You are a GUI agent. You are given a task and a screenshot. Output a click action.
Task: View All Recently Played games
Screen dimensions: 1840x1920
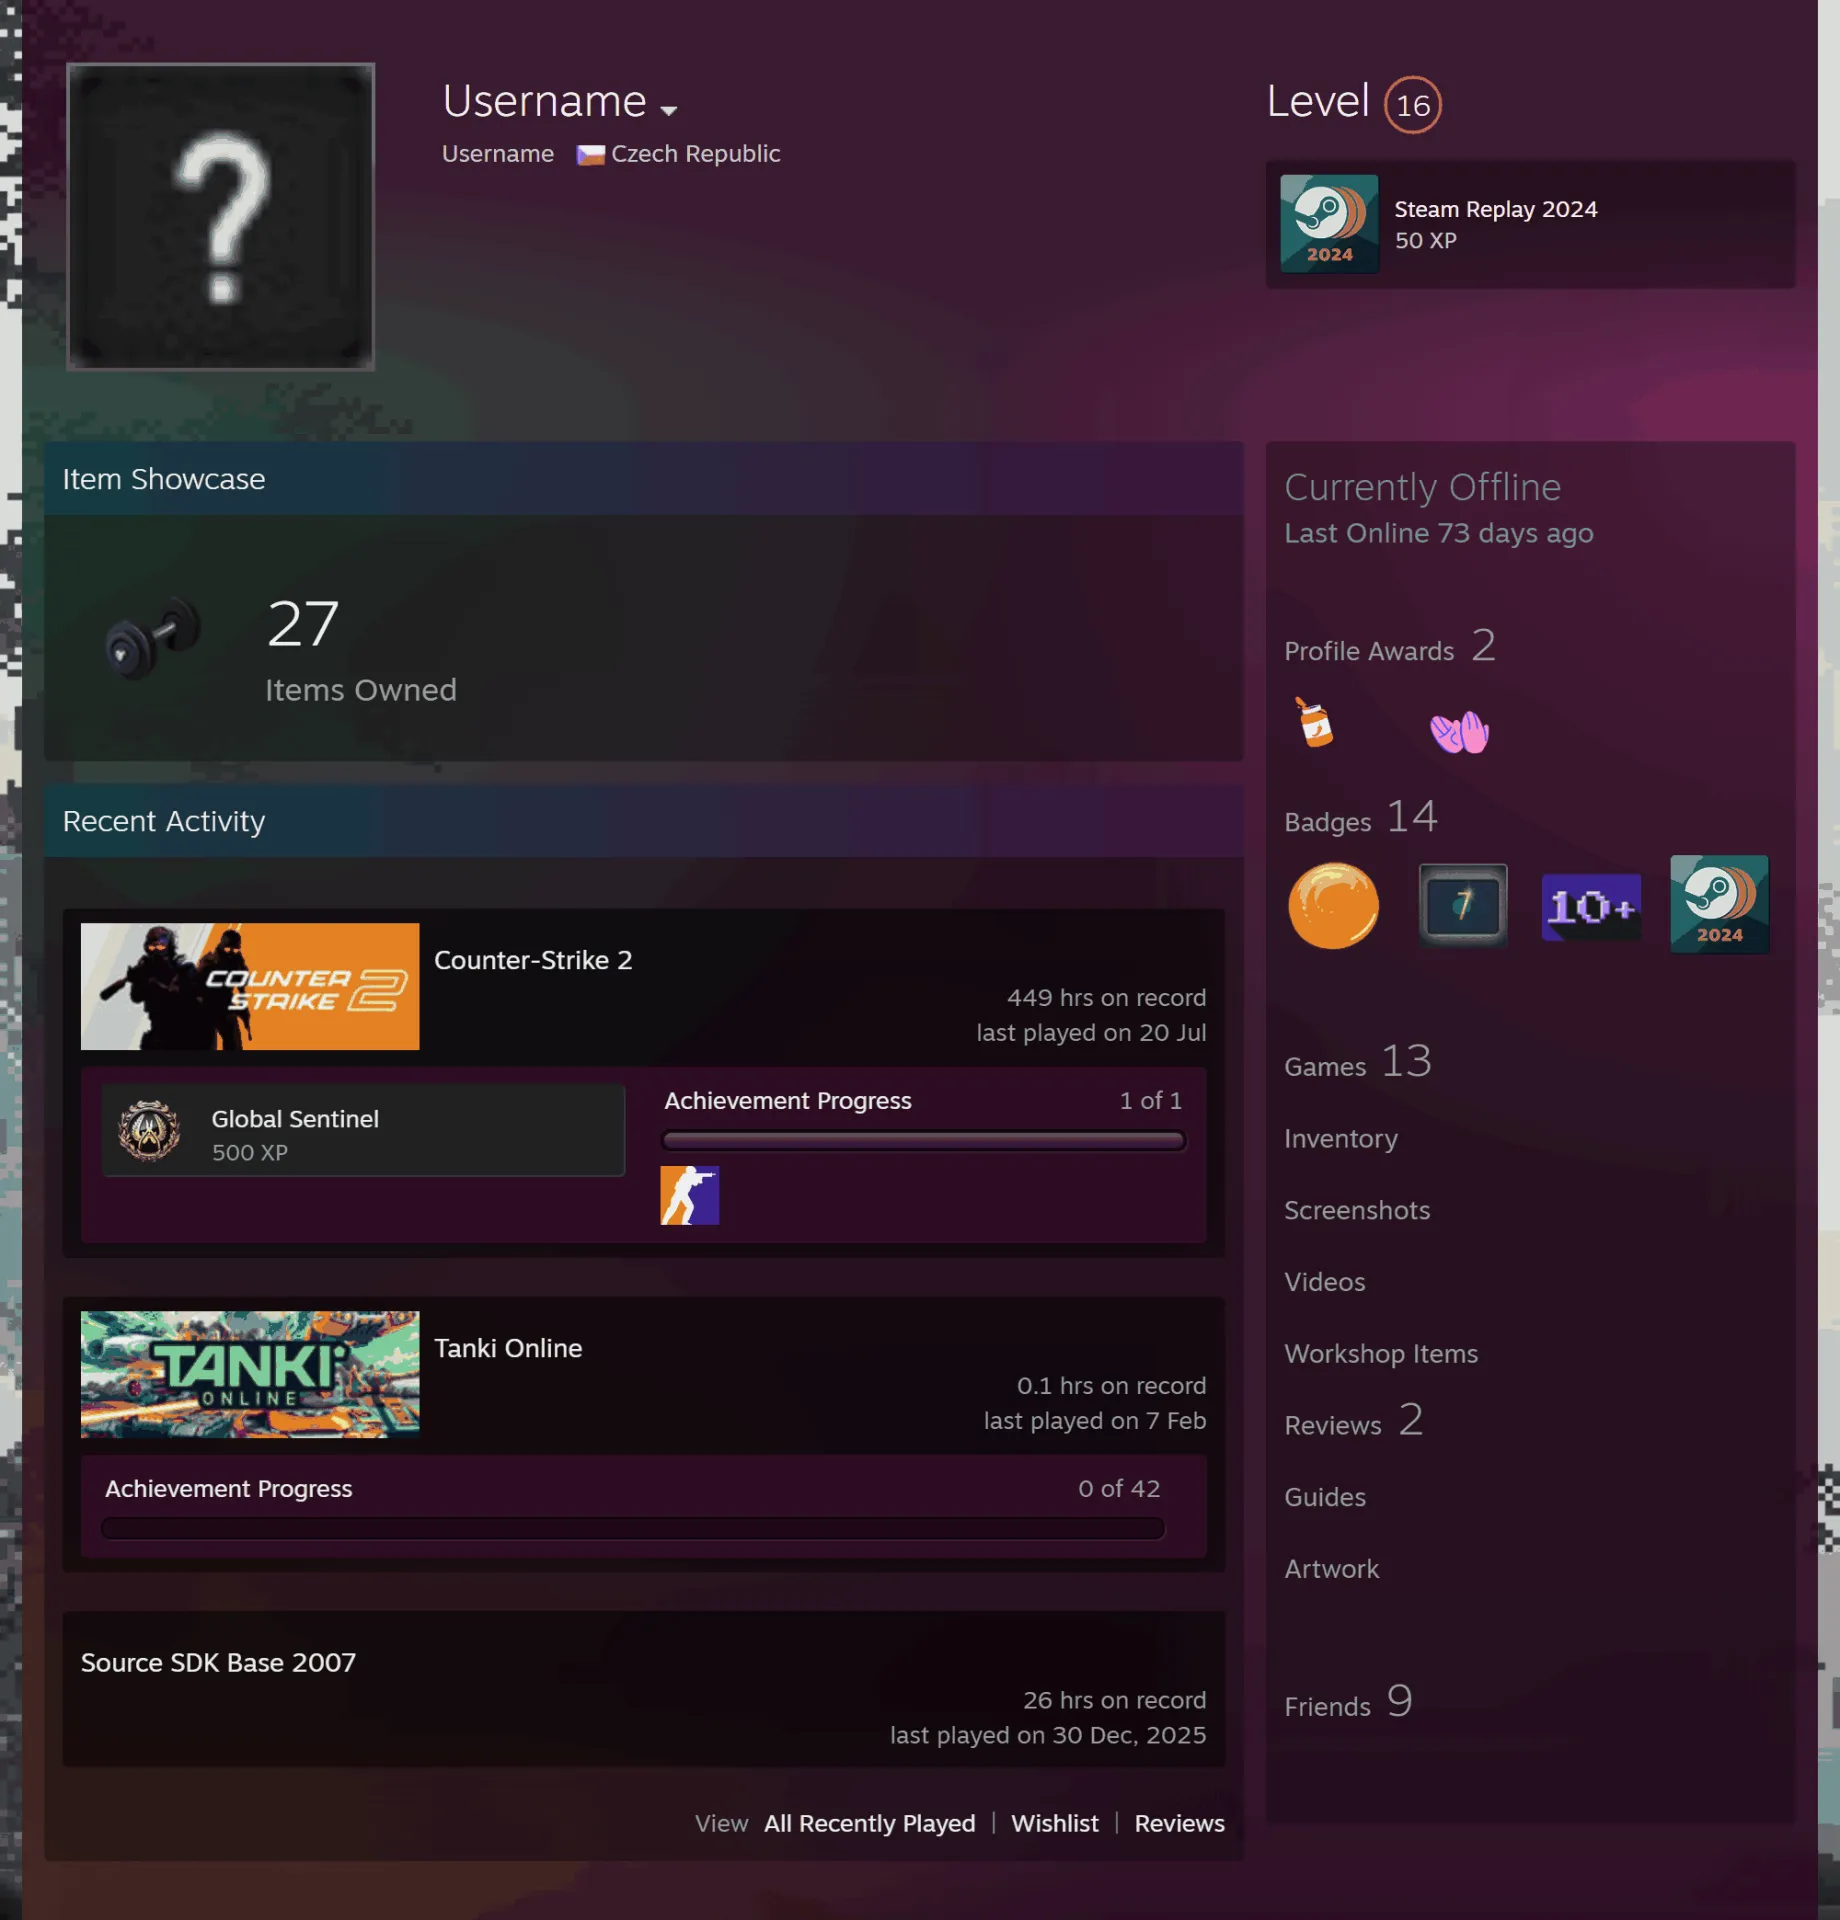click(x=869, y=1823)
